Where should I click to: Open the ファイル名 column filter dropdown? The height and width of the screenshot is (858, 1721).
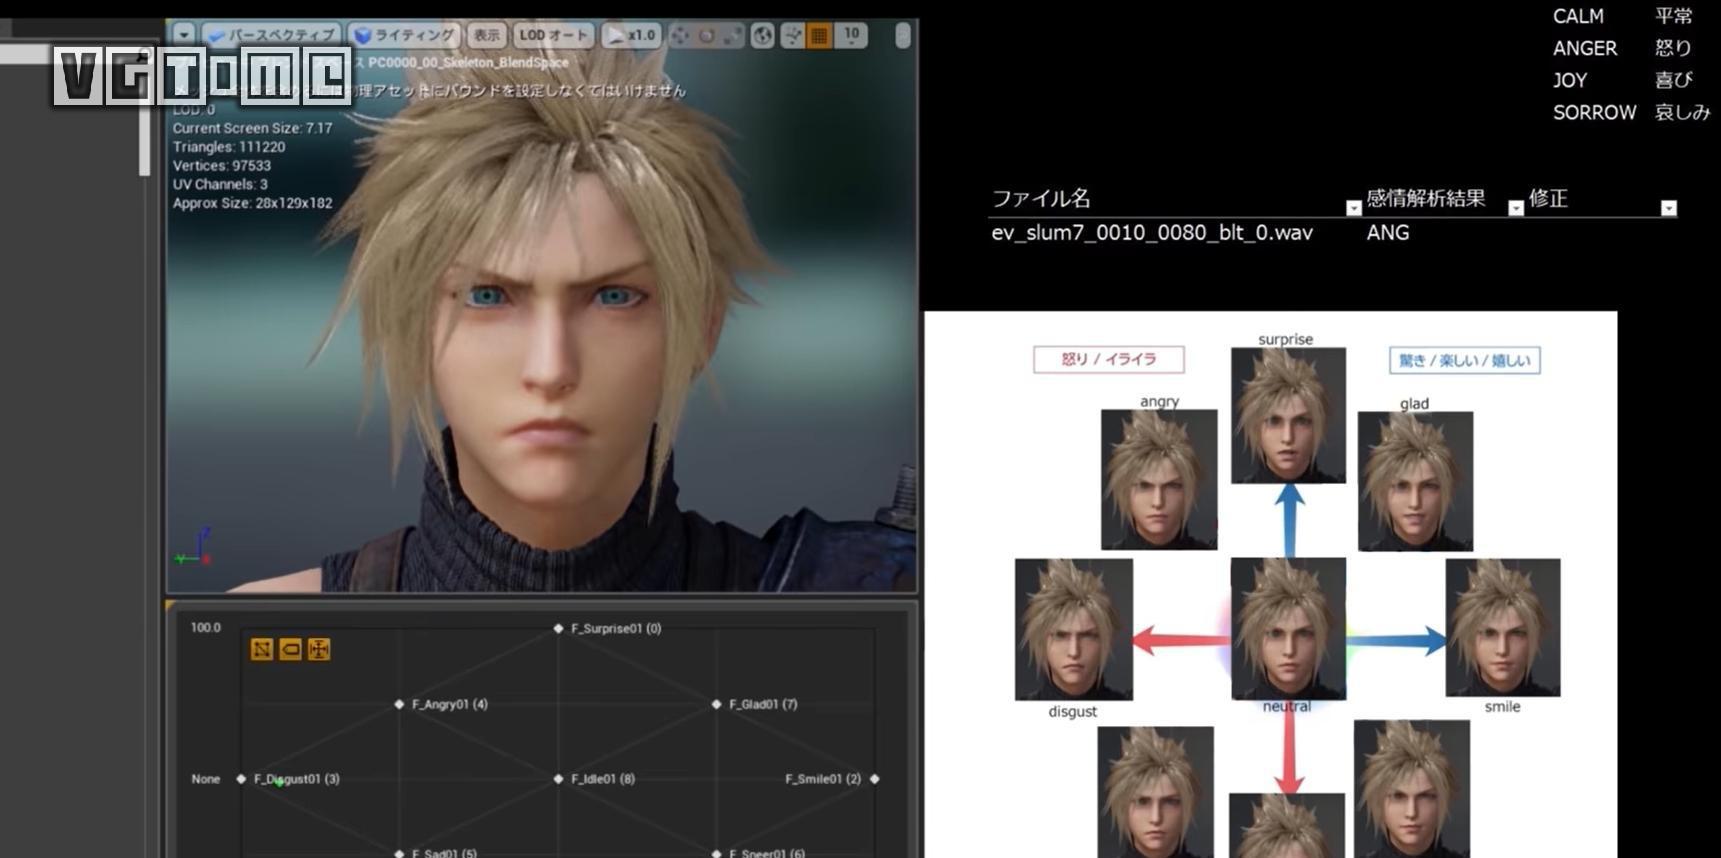point(1353,208)
